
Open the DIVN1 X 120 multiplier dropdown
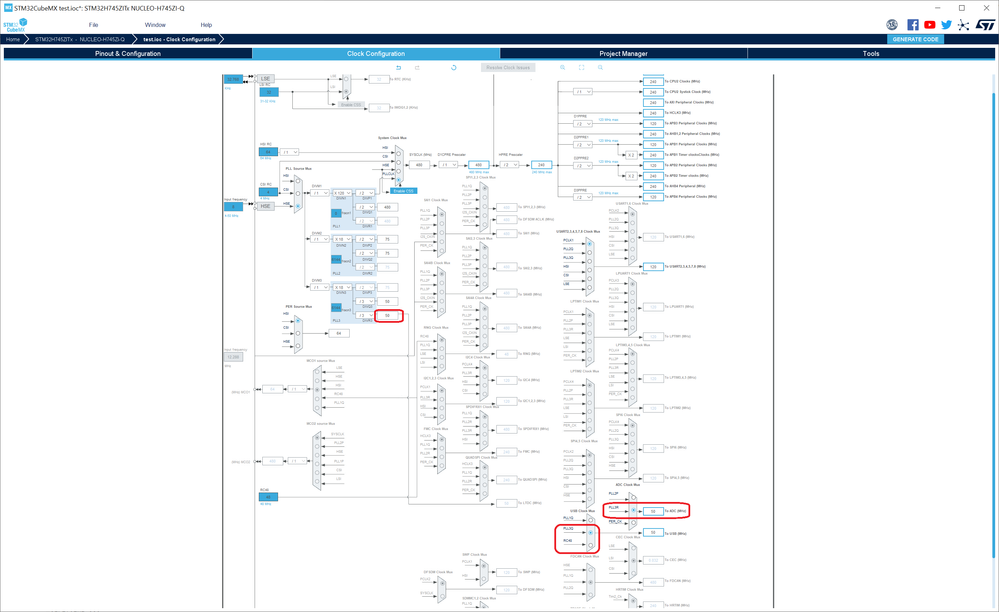click(x=343, y=193)
